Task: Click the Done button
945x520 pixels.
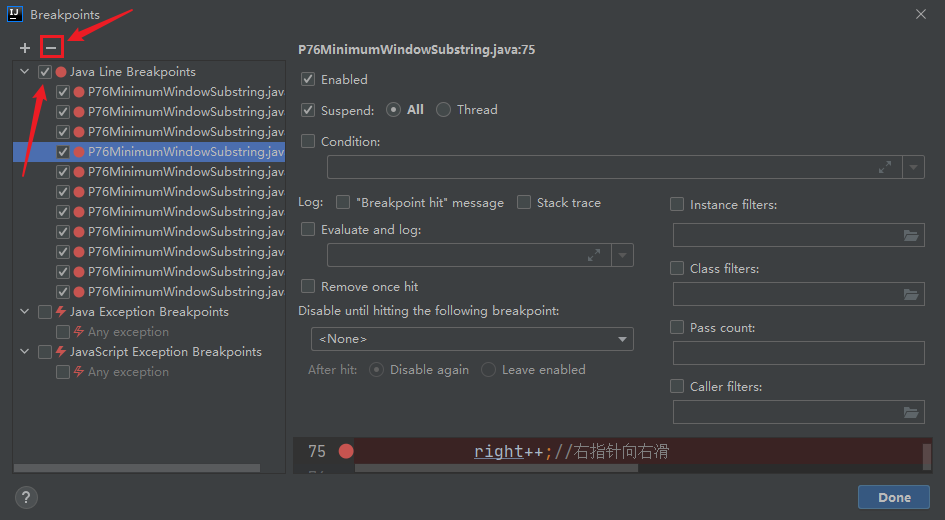Action: coord(893,497)
